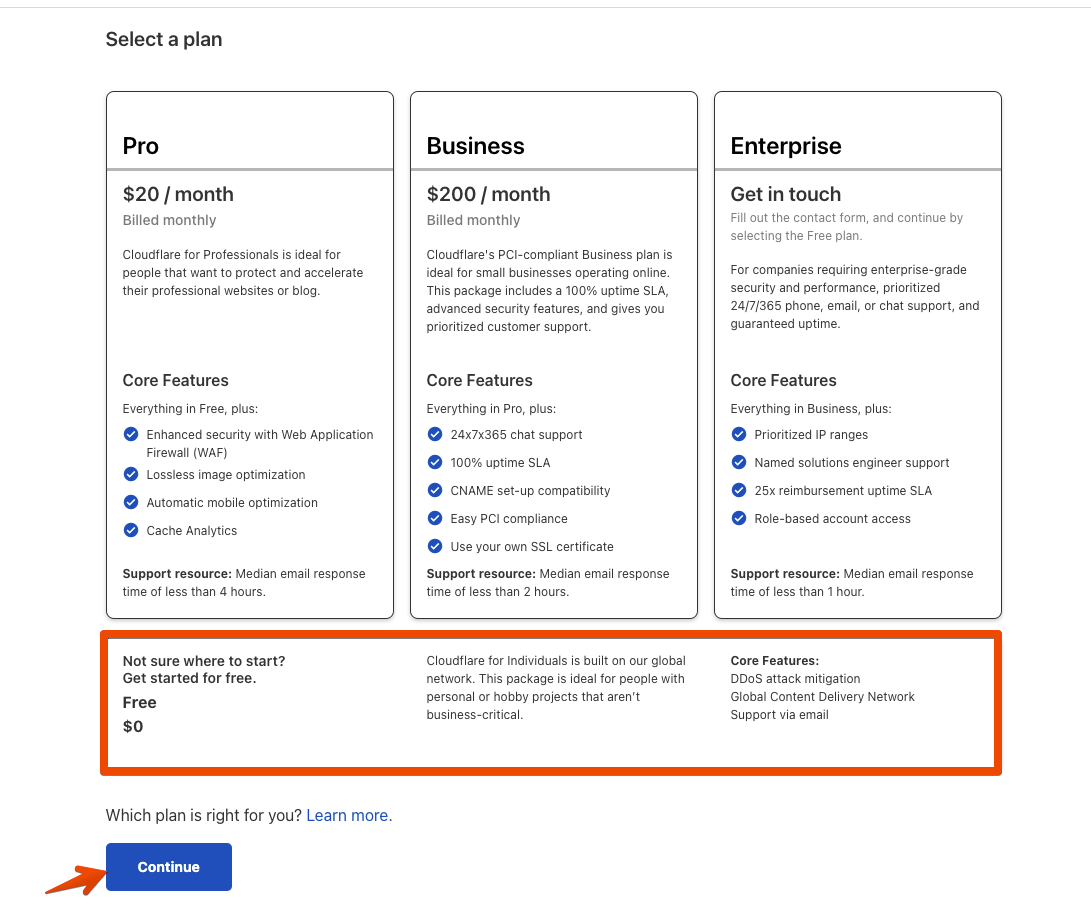Screen dimensions: 1091x920
Task: Select the Enterprise plan card heading
Action: pos(786,146)
